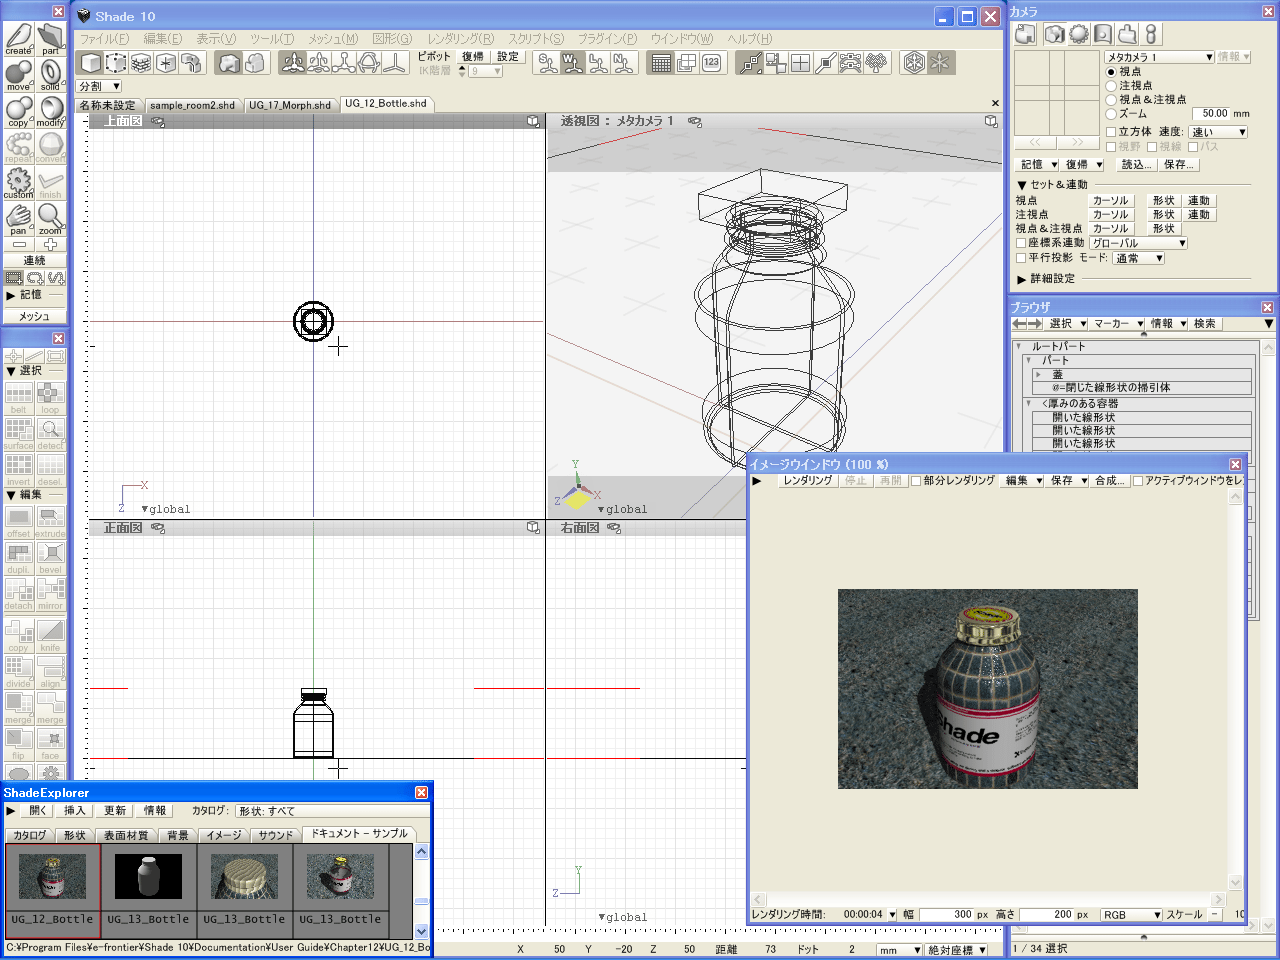Select the first UG_12_Bottle thumbnail

[53, 890]
